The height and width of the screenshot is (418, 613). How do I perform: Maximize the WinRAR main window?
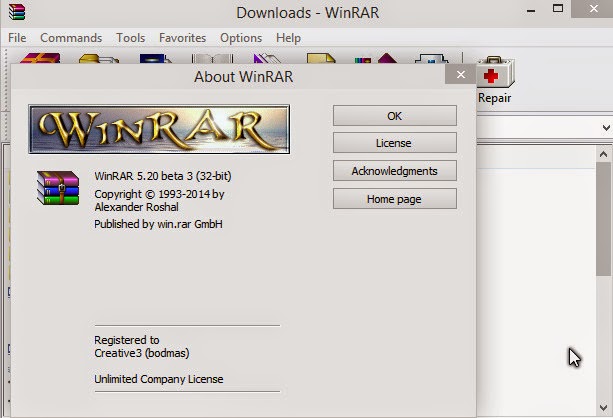[558, 9]
